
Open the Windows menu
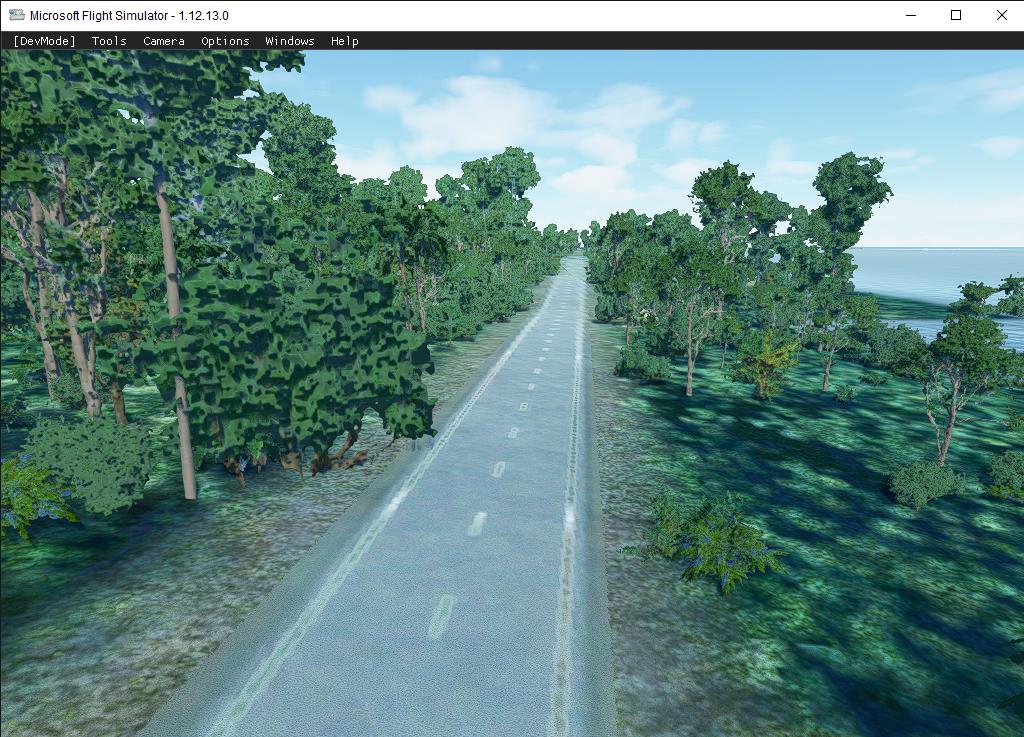click(290, 41)
